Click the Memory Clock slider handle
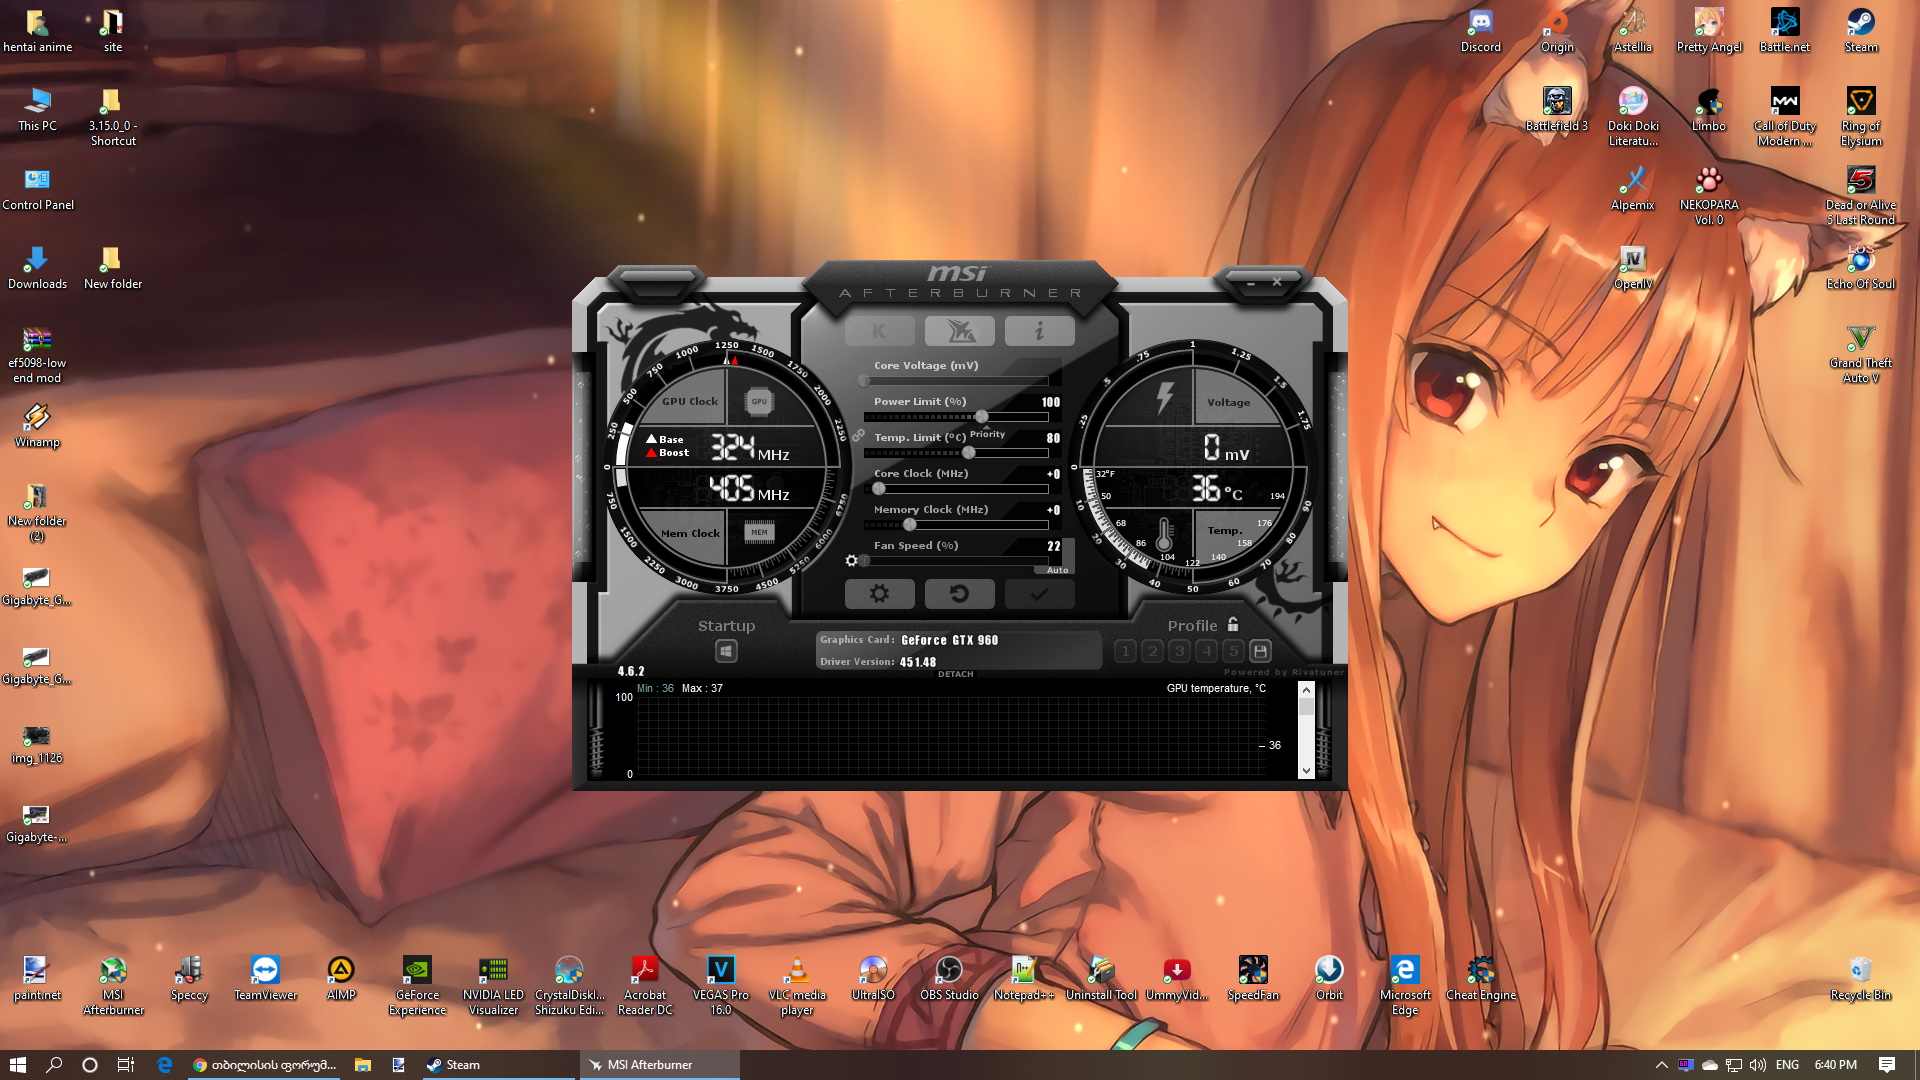The image size is (1920, 1080). tap(910, 525)
